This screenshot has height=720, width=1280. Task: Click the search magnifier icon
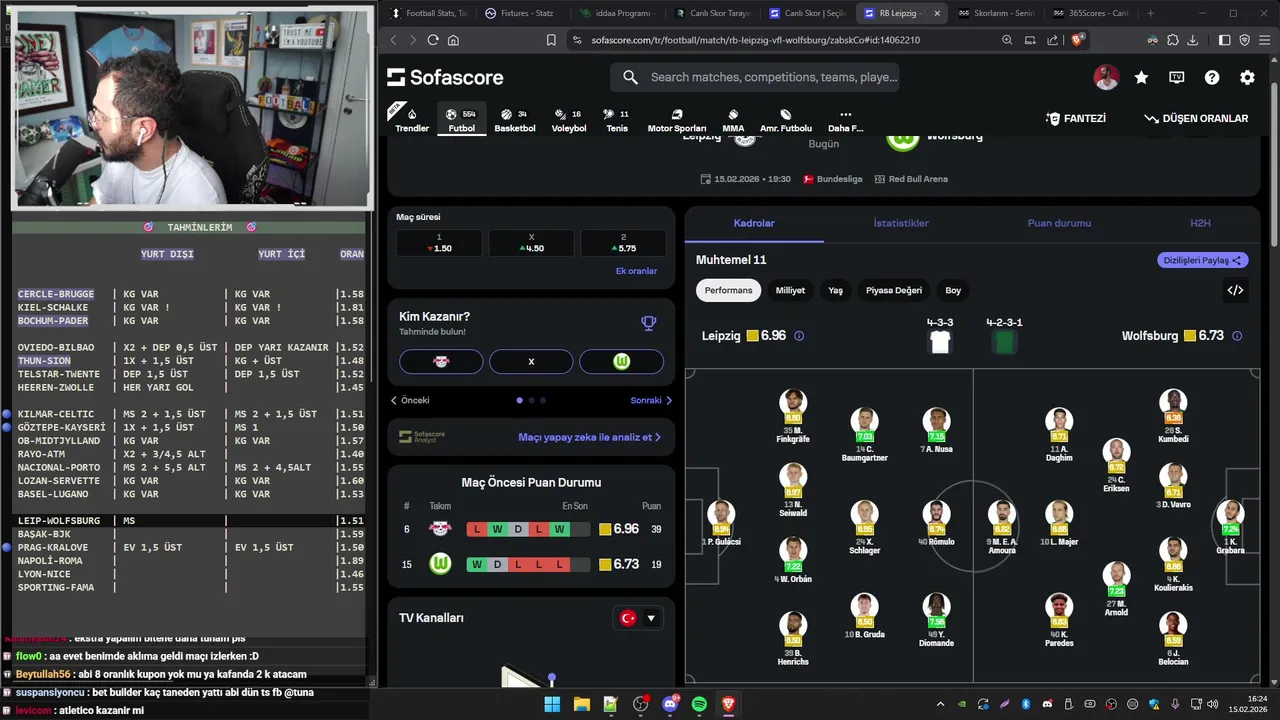coord(630,77)
